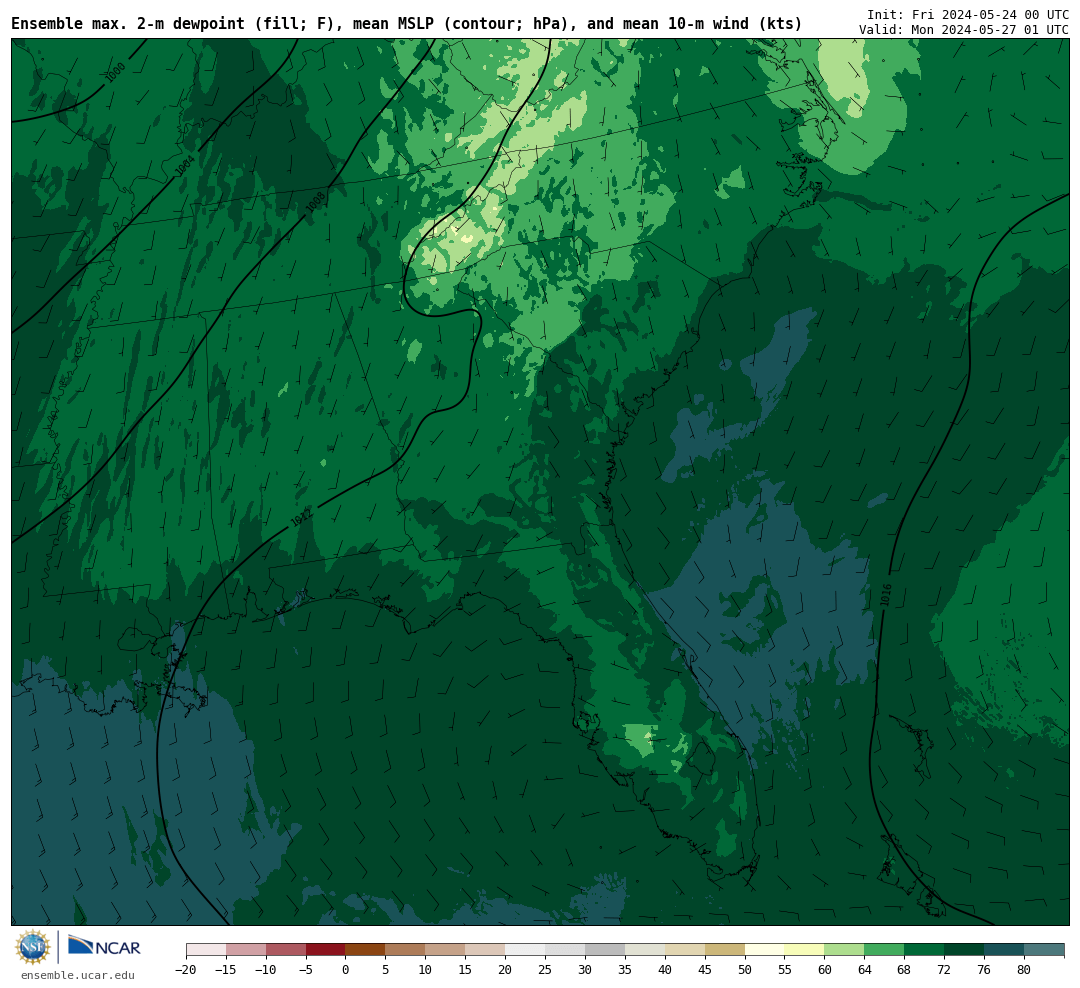
Task: Click the 72 colorbar tick label
Action: (945, 970)
